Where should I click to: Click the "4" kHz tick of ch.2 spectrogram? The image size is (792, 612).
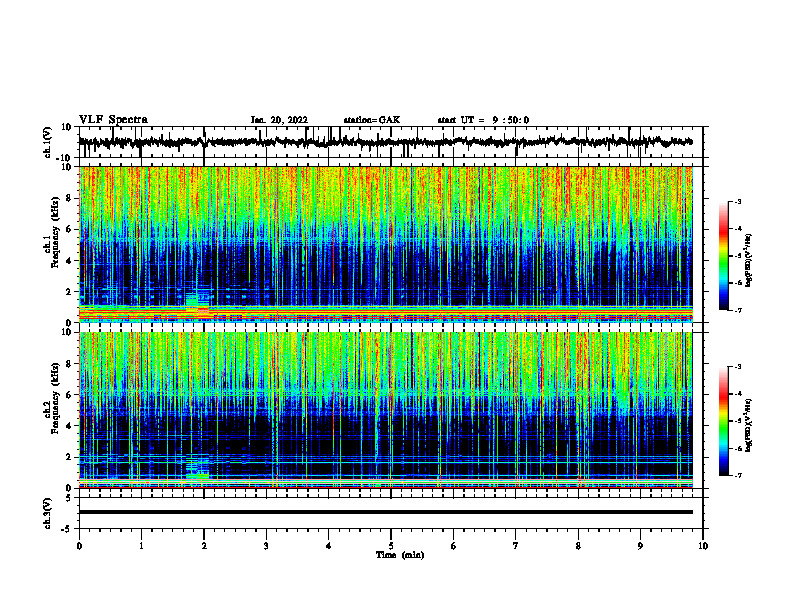pyautogui.click(x=69, y=426)
